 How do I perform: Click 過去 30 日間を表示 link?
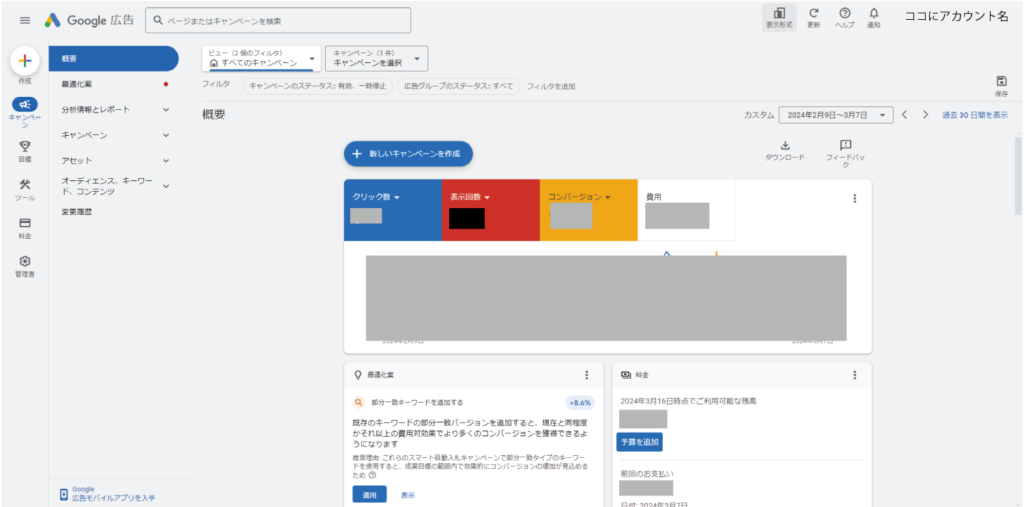[974, 115]
